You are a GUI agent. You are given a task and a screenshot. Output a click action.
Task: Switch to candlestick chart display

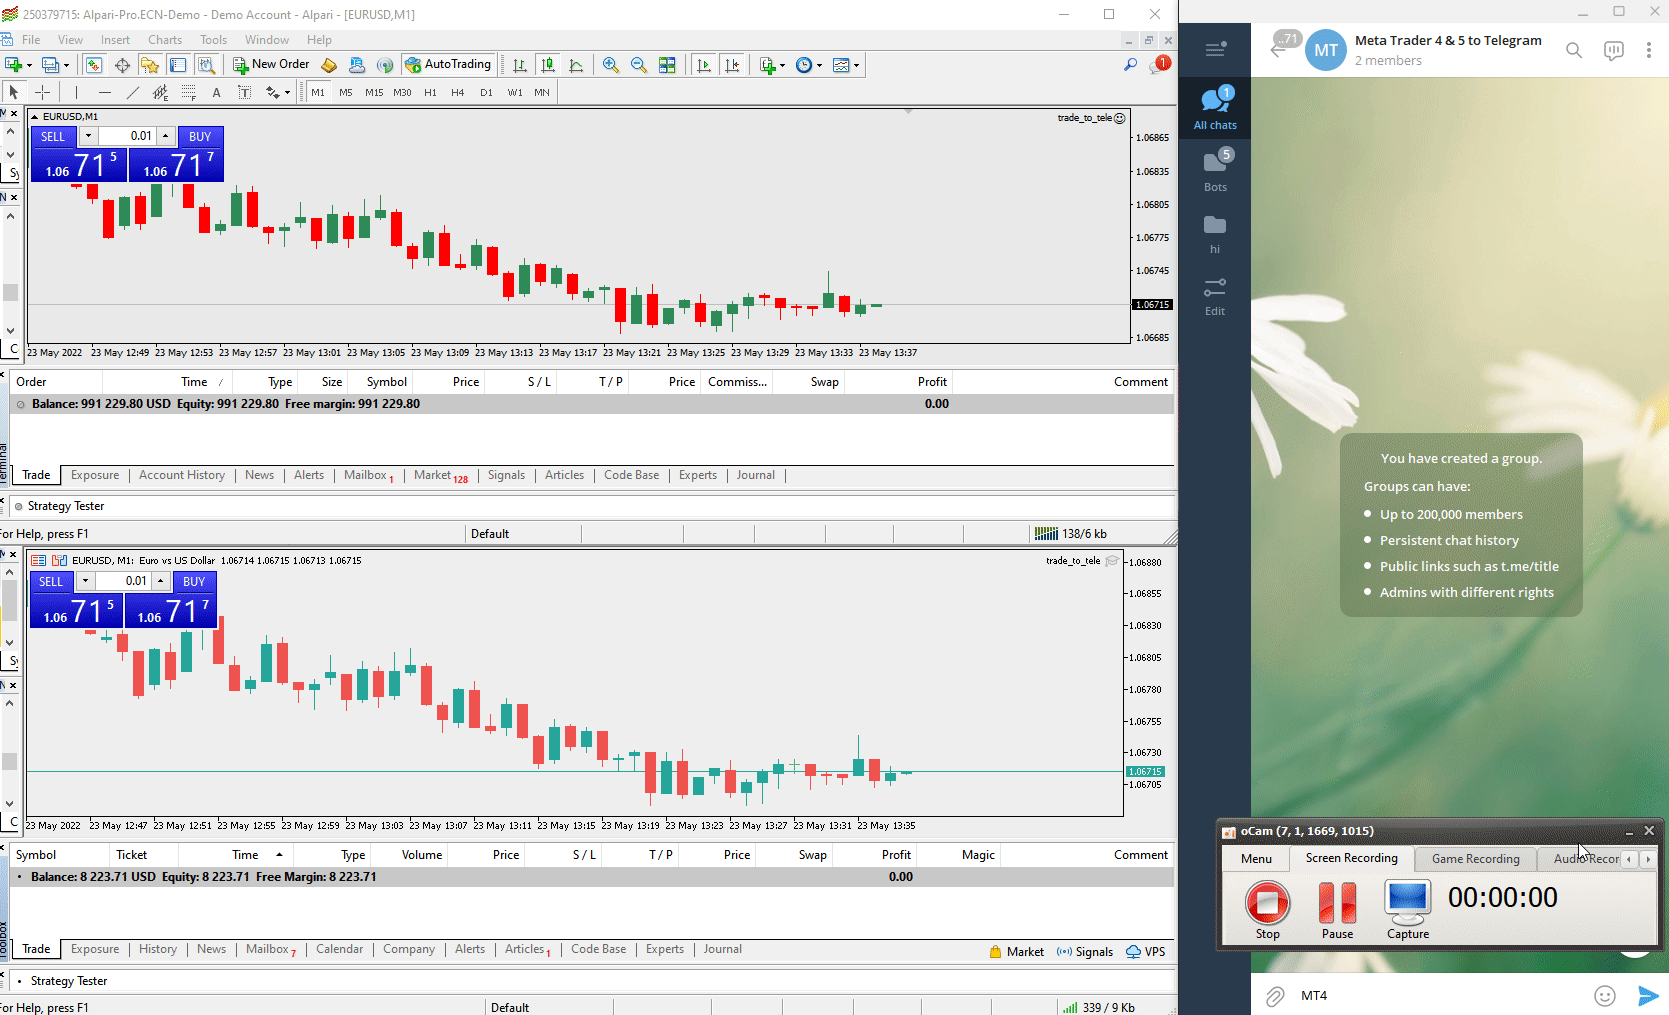click(x=548, y=65)
